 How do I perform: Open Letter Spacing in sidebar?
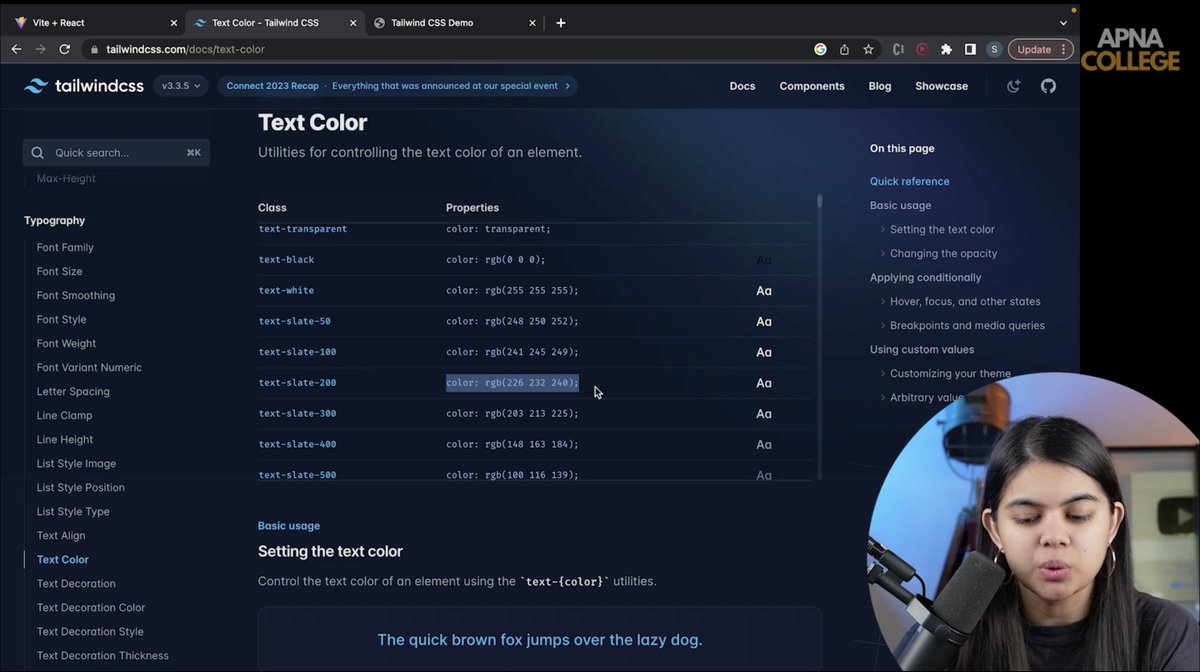point(73,391)
